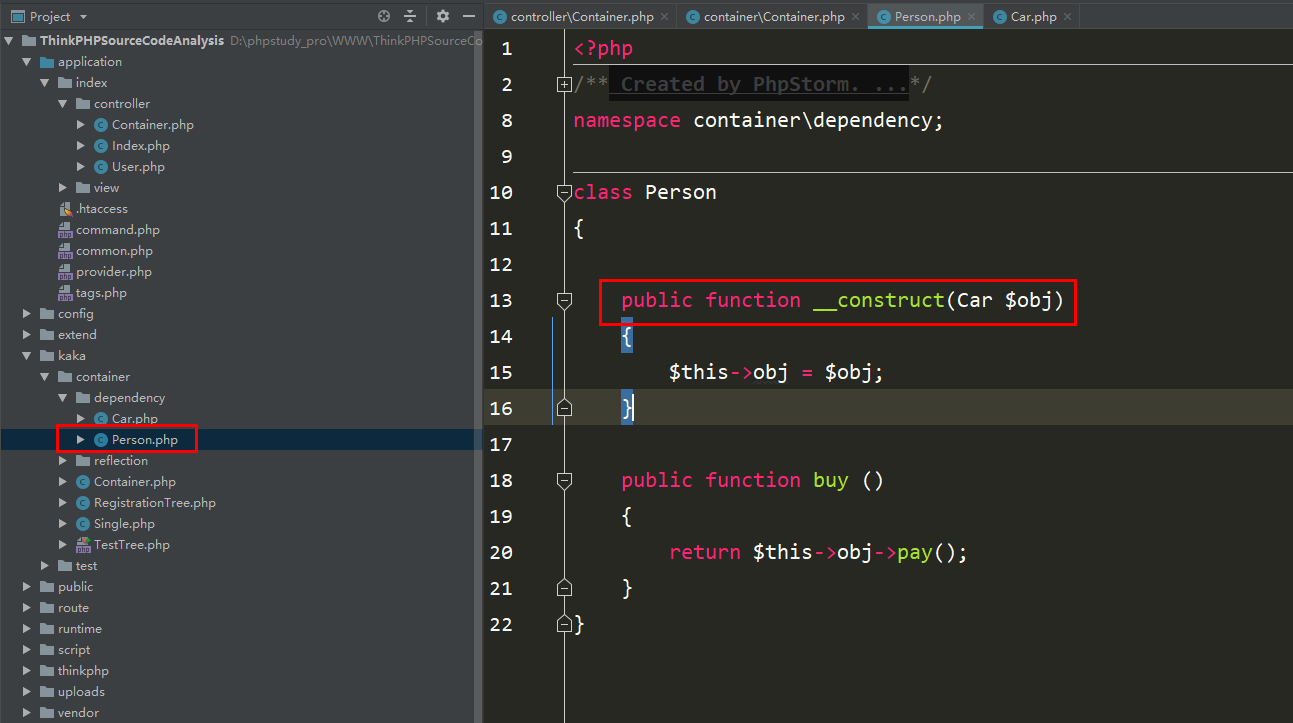Select the Car.php editor tab
1293x723 pixels.
(1033, 17)
